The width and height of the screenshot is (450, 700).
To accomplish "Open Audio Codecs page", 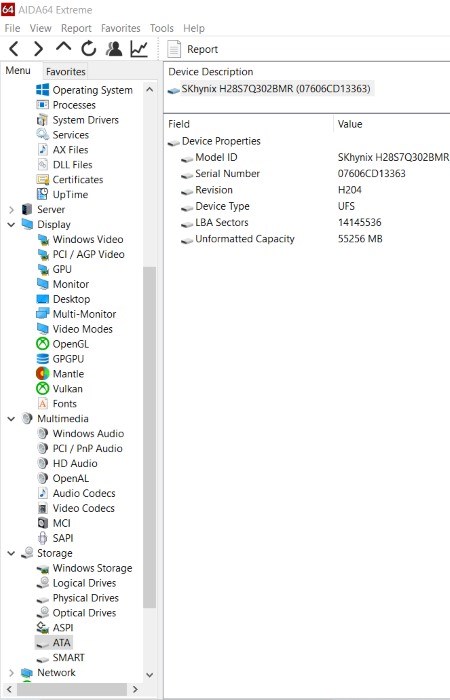I will 75,493.
